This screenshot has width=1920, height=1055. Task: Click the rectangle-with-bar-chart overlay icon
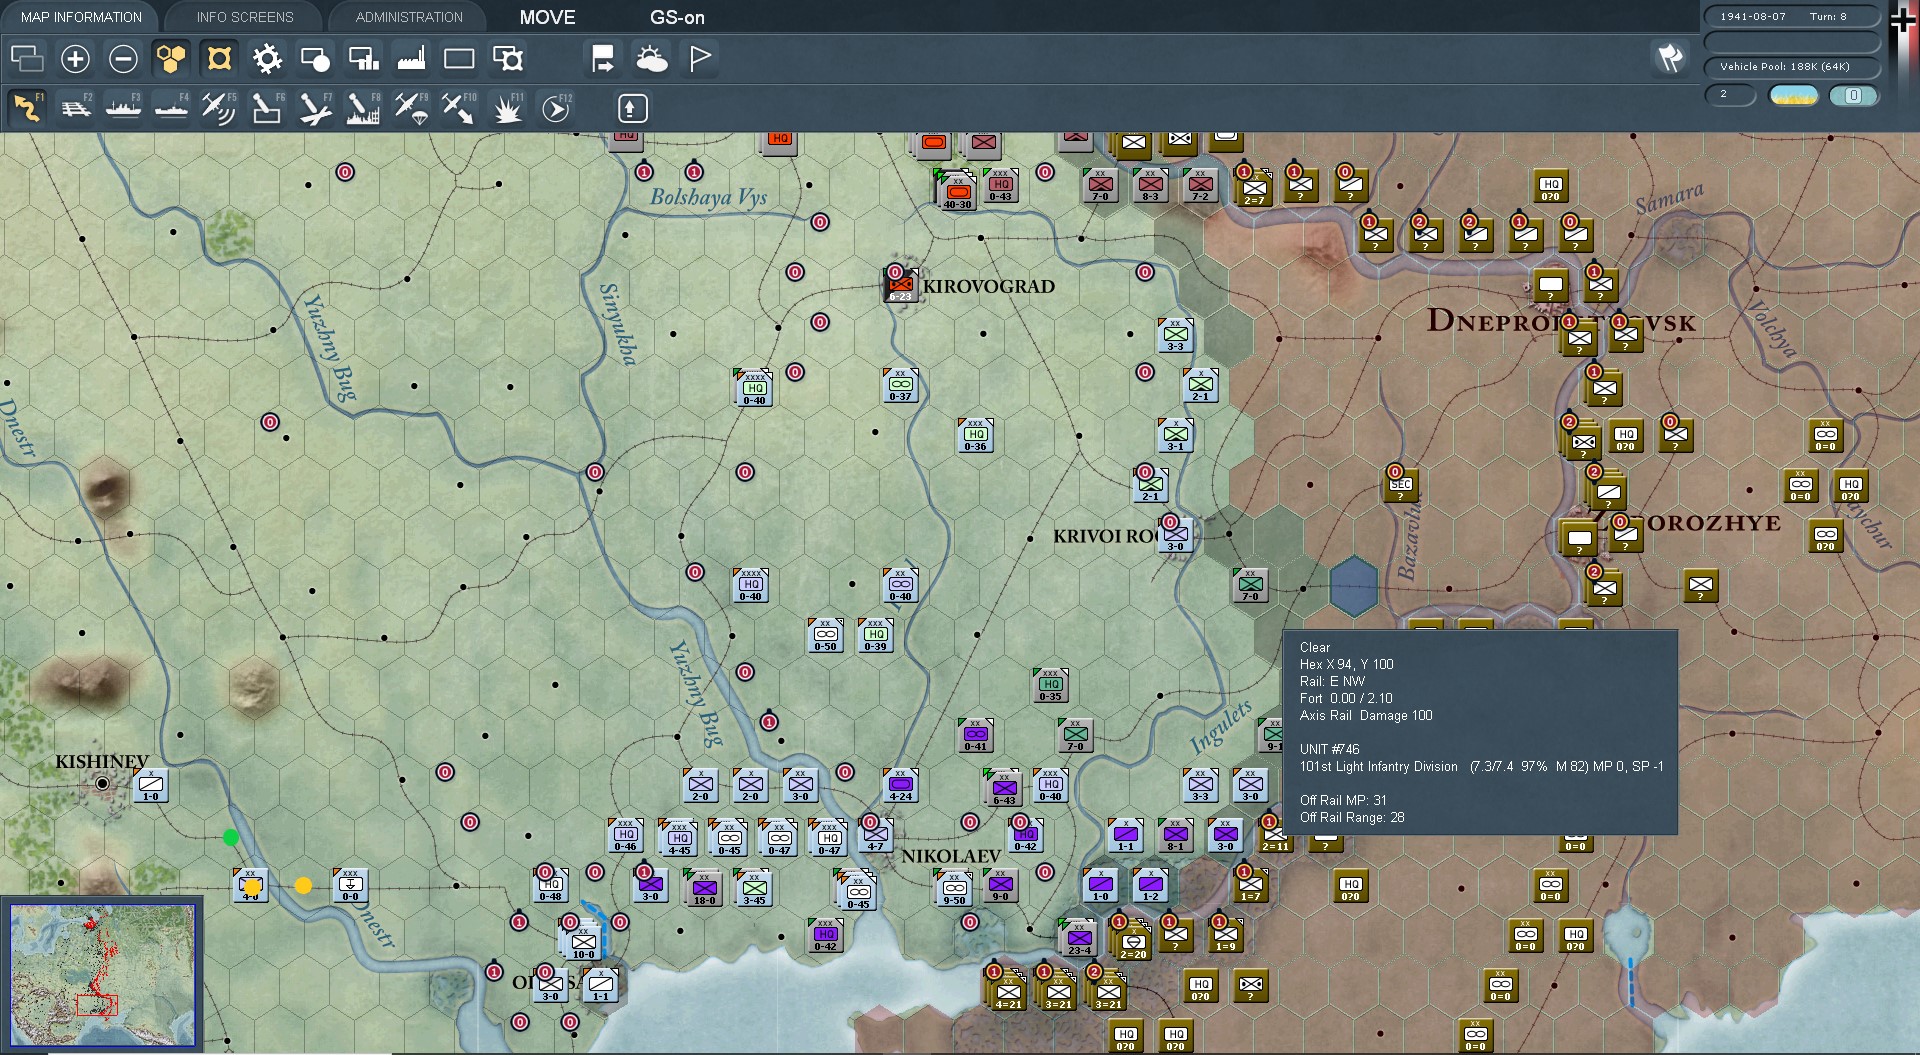pyautogui.click(x=363, y=59)
